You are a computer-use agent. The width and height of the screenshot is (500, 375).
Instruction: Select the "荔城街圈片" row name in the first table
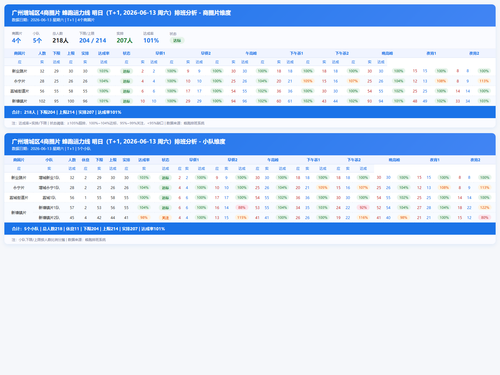(x=19, y=91)
